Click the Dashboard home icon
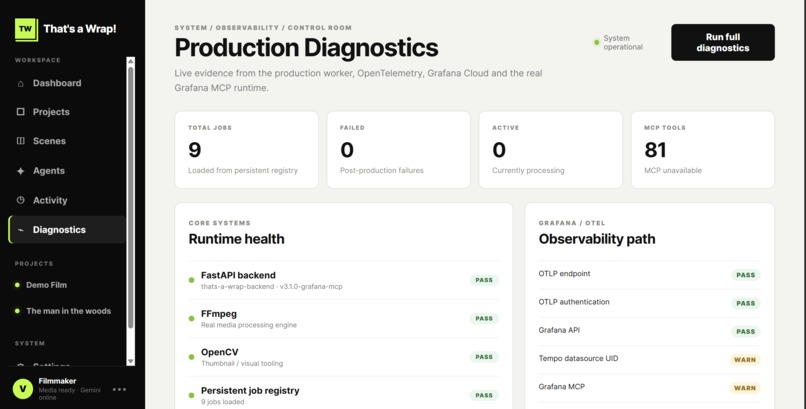806x409 pixels. 21,83
